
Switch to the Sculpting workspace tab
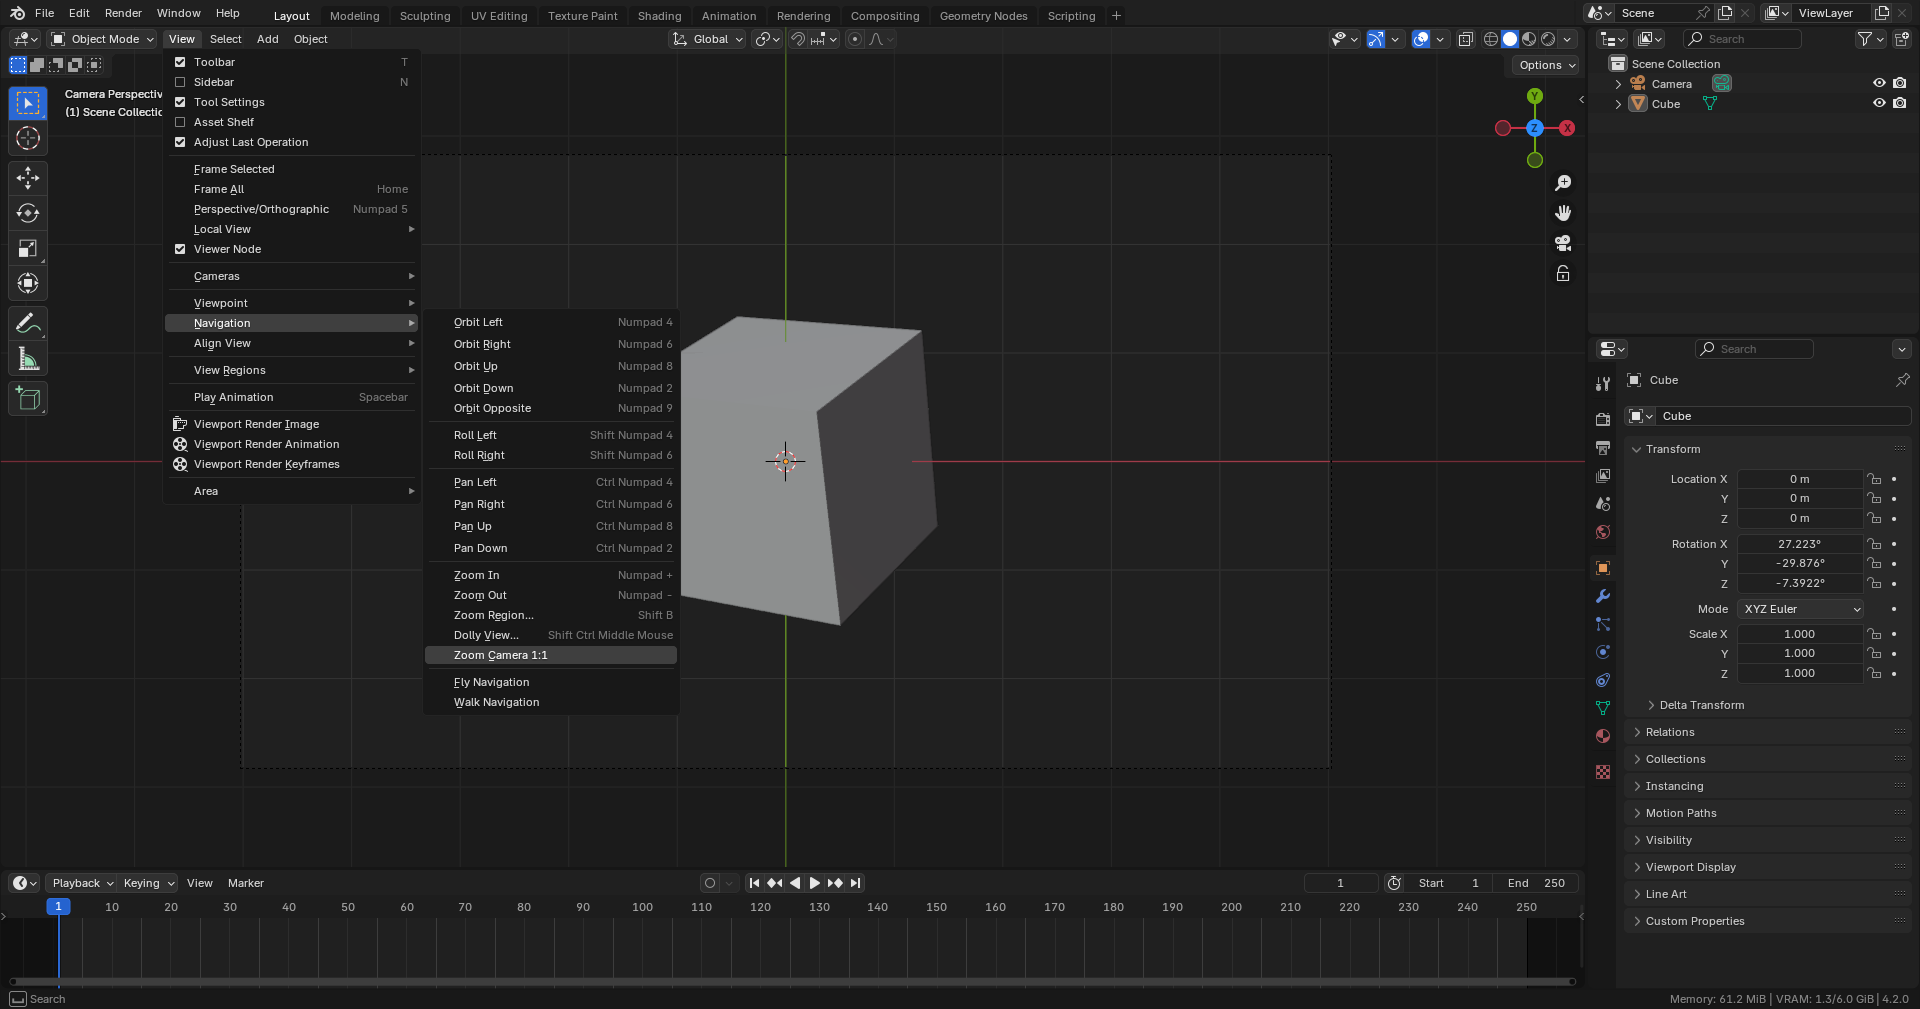pyautogui.click(x=425, y=16)
